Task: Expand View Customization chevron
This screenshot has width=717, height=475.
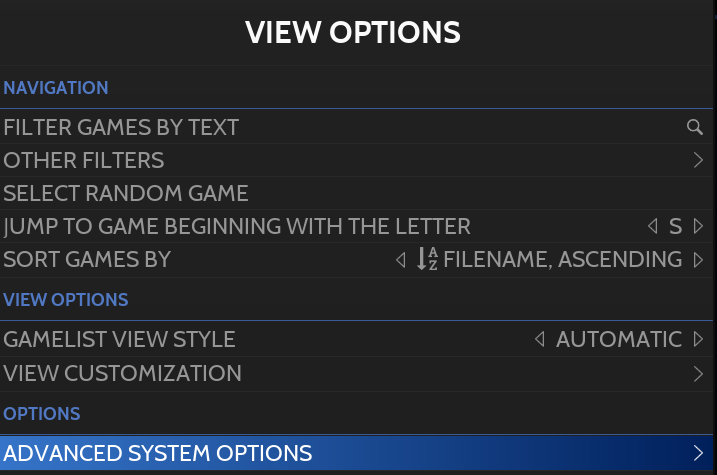Action: coord(698,374)
